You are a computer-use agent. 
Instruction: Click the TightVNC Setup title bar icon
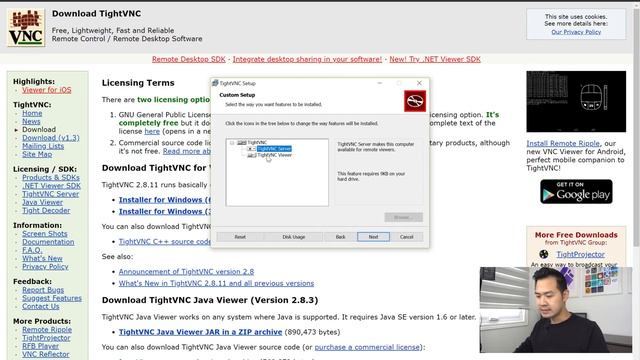(215, 83)
